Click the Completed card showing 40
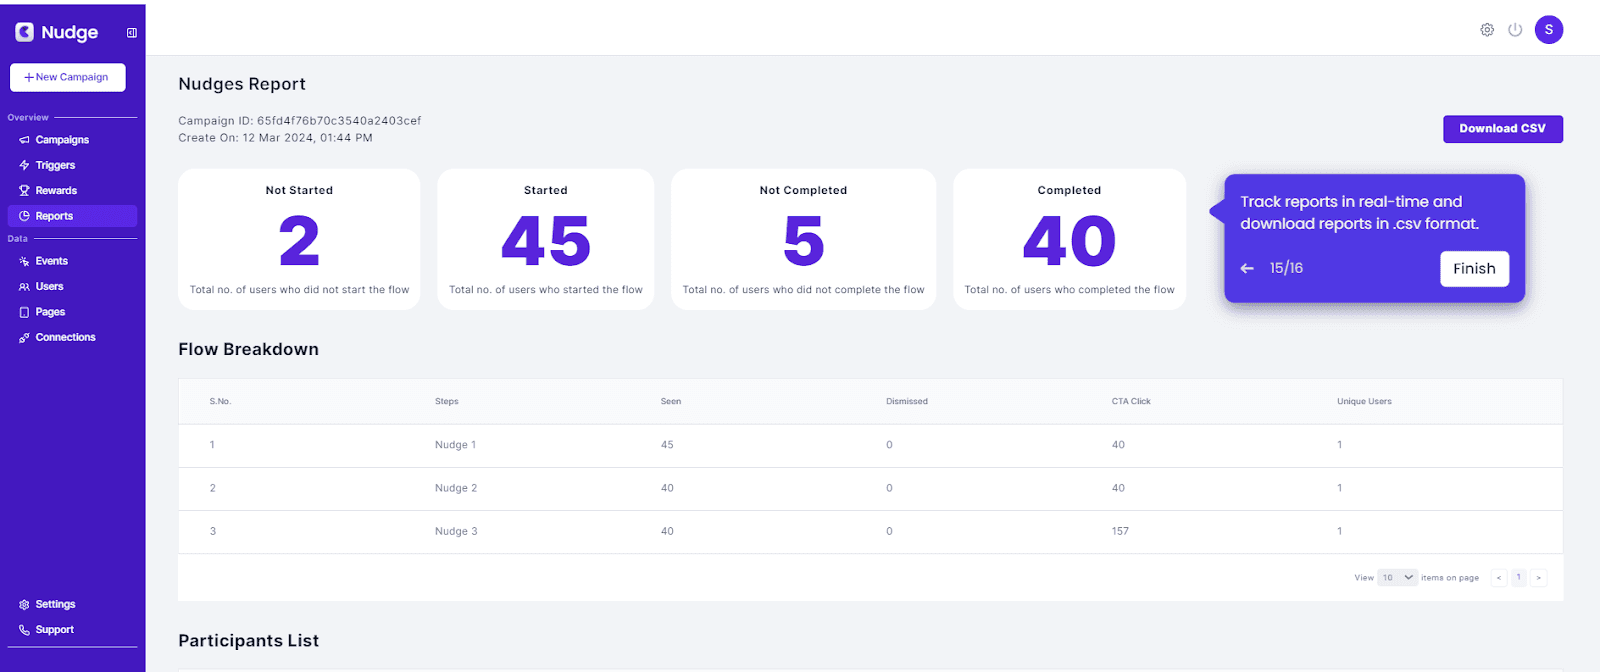This screenshot has height=672, width=1600. point(1069,239)
